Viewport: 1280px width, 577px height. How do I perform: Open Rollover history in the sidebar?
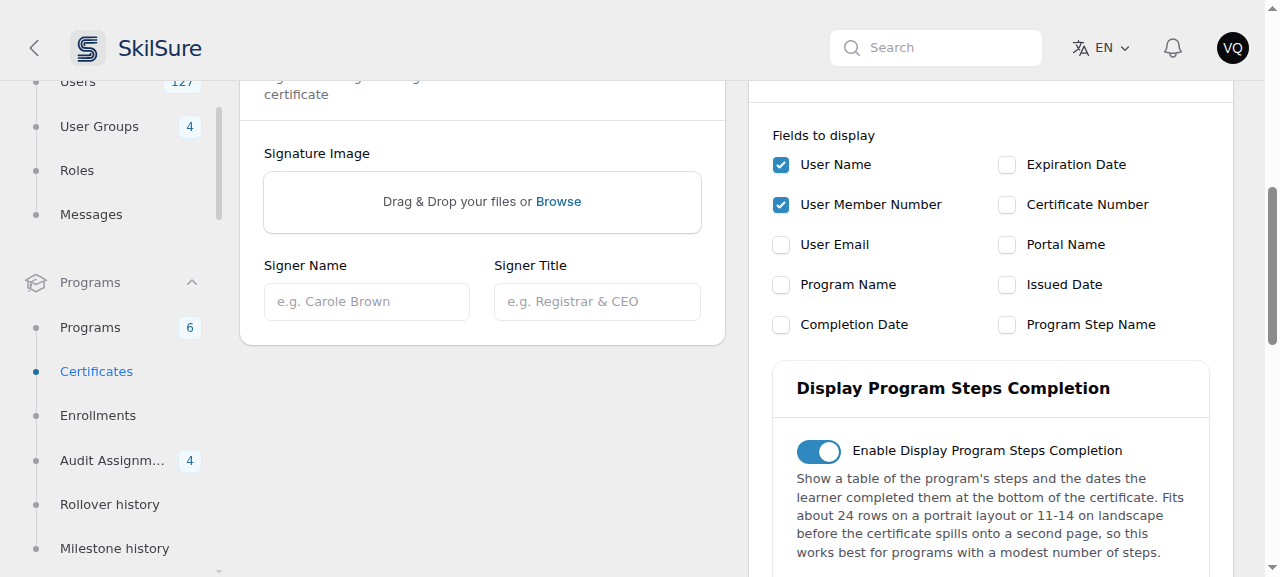pos(112,505)
